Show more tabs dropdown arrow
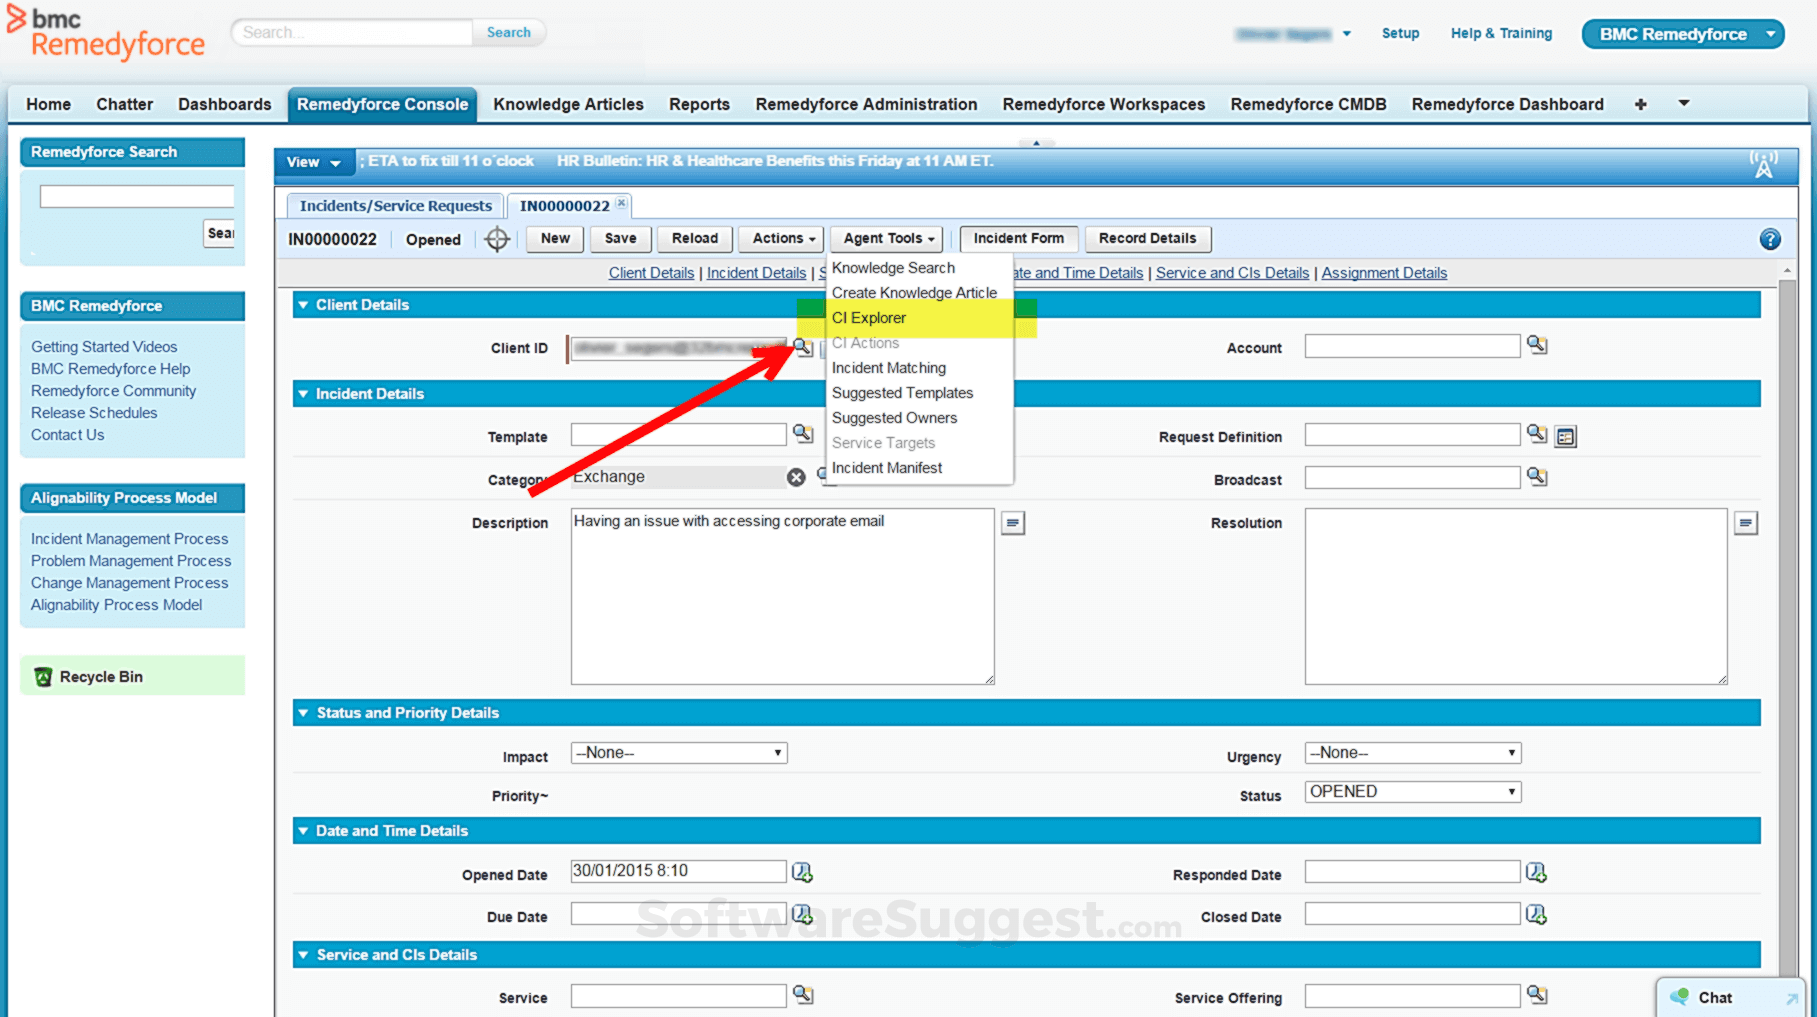1817x1017 pixels. [x=1684, y=103]
